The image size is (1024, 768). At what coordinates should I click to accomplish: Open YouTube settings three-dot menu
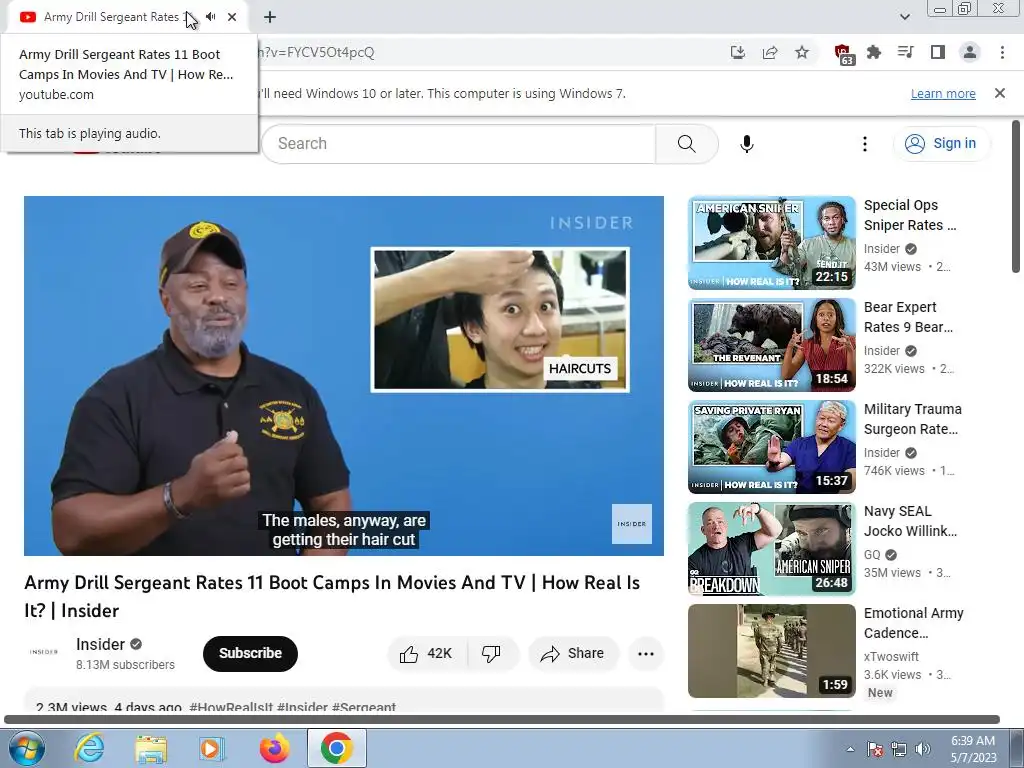coord(865,144)
